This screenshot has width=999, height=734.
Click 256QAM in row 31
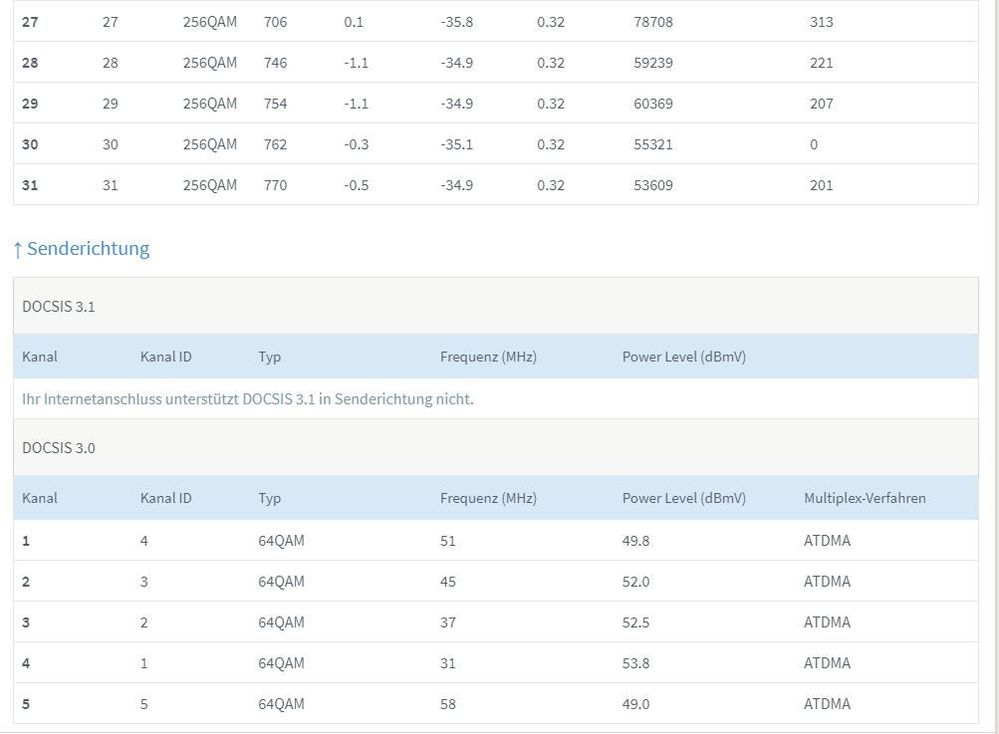(210, 185)
